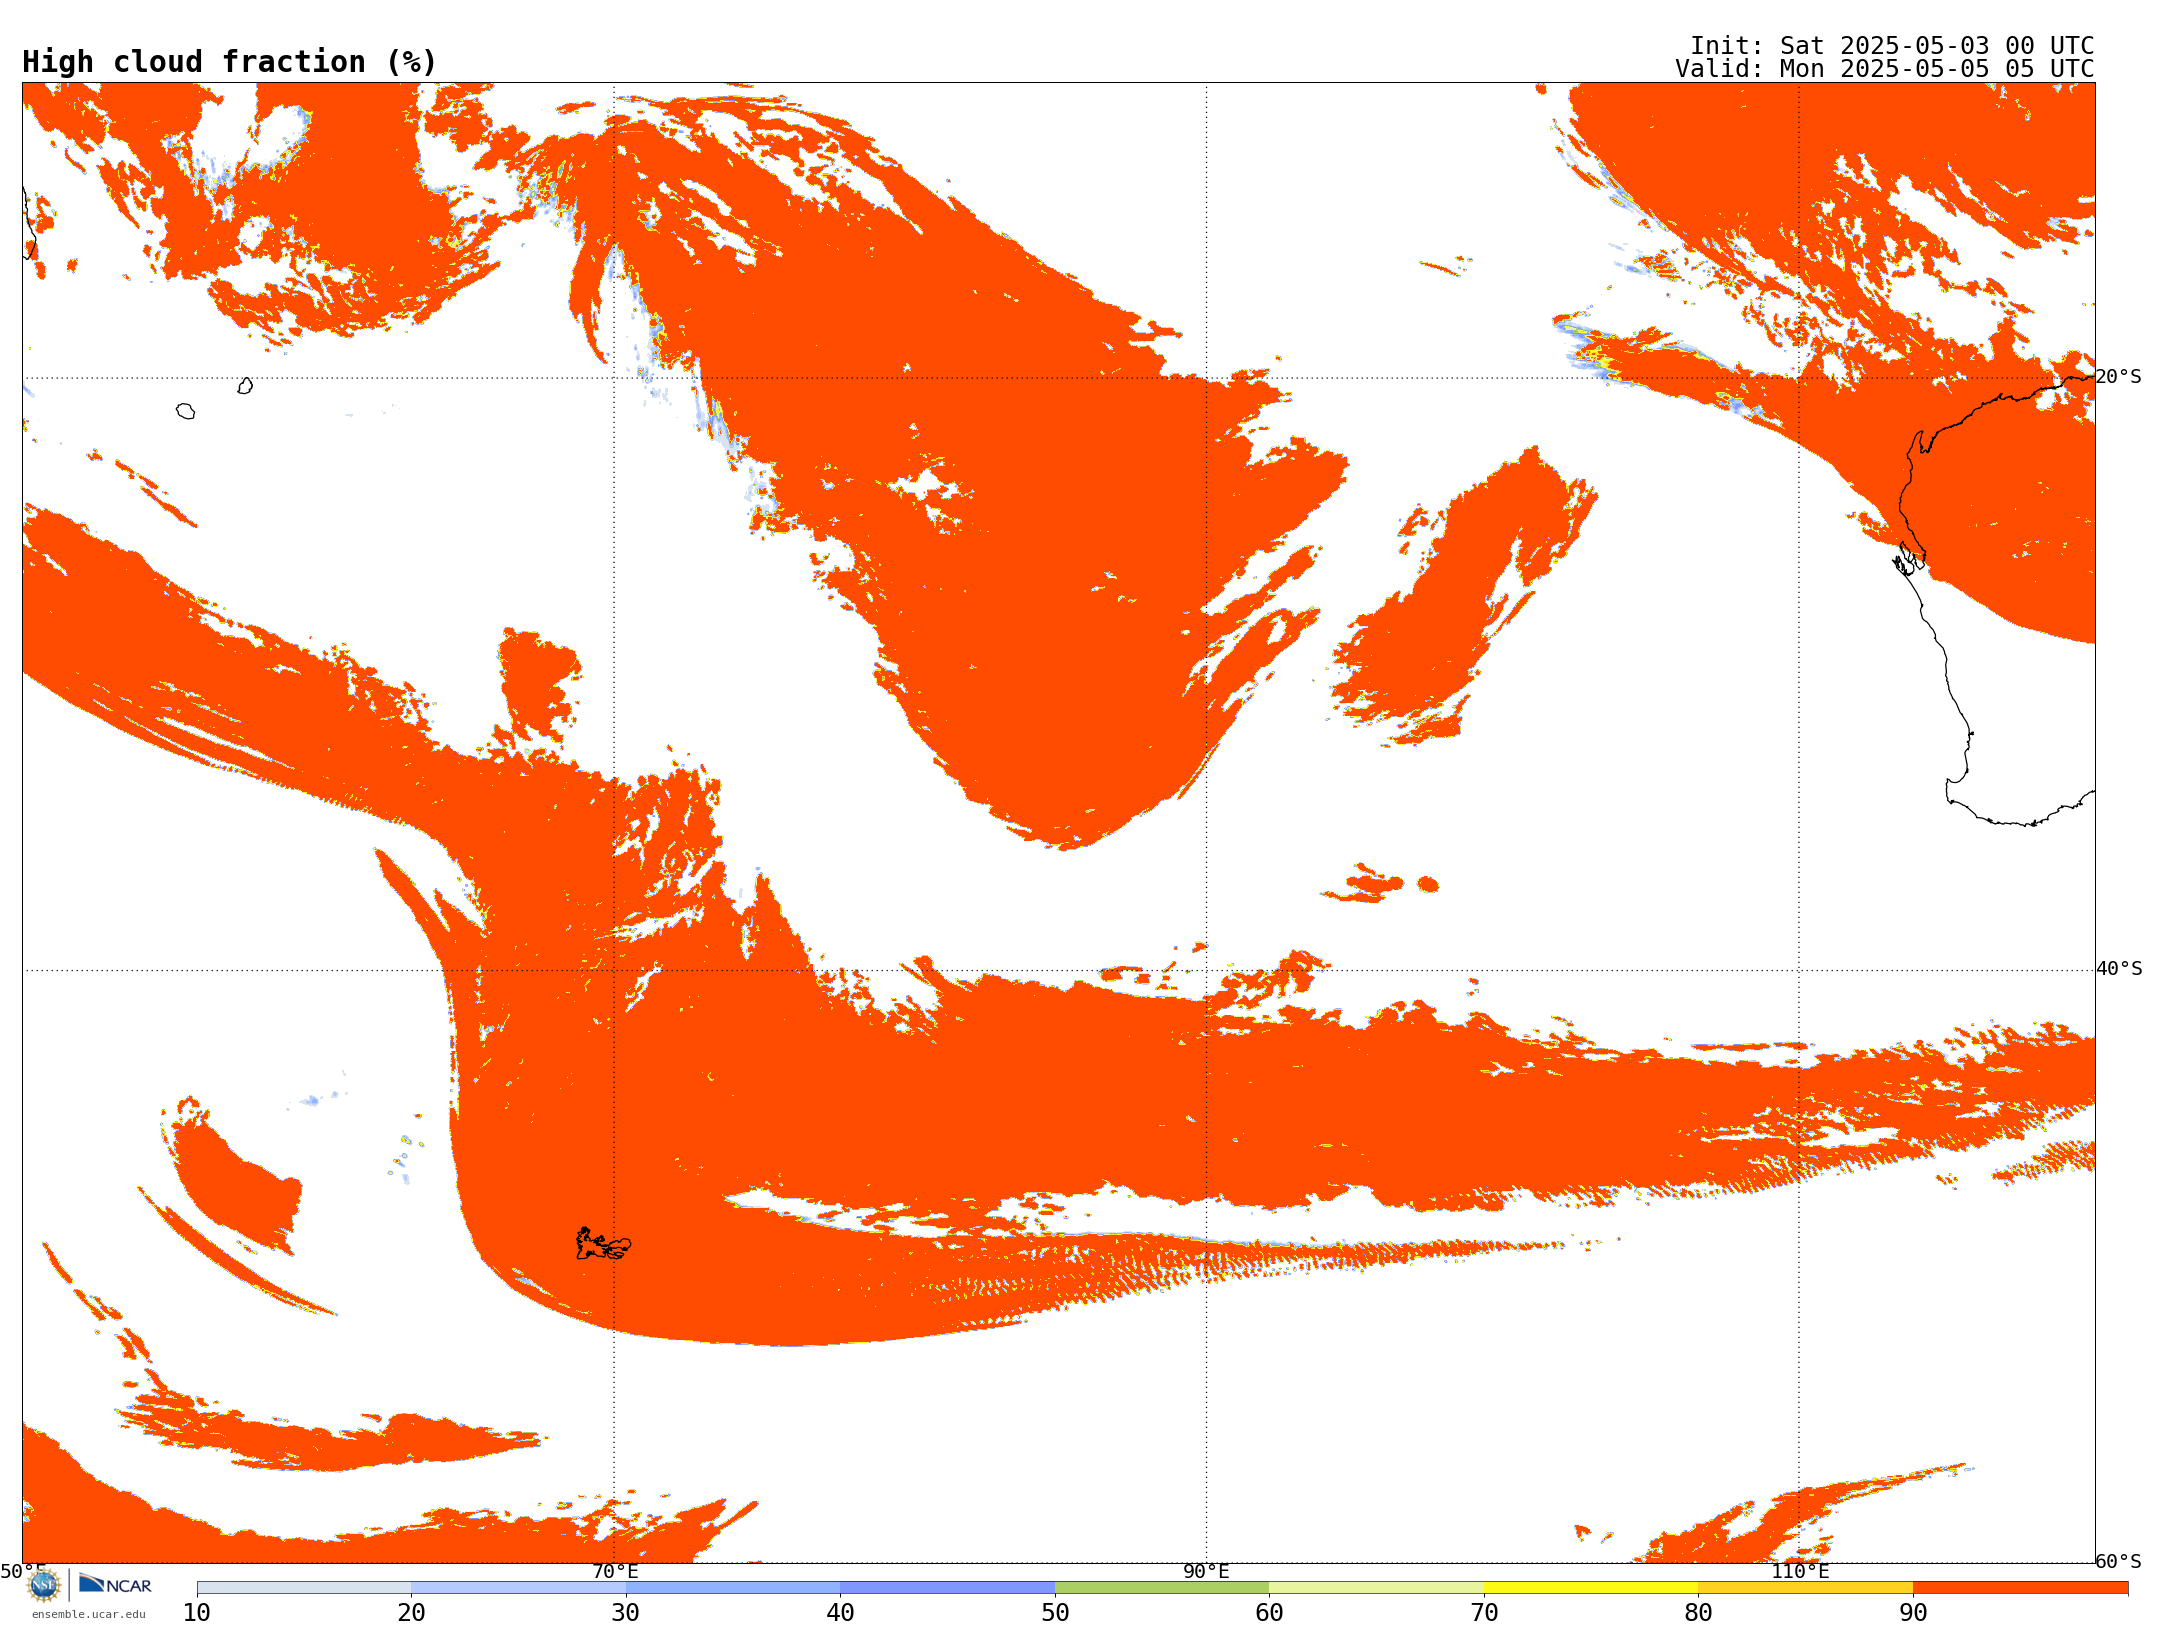The height and width of the screenshot is (1626, 2160).
Task: Click the 110°E longitude label
Action: tap(1800, 1572)
